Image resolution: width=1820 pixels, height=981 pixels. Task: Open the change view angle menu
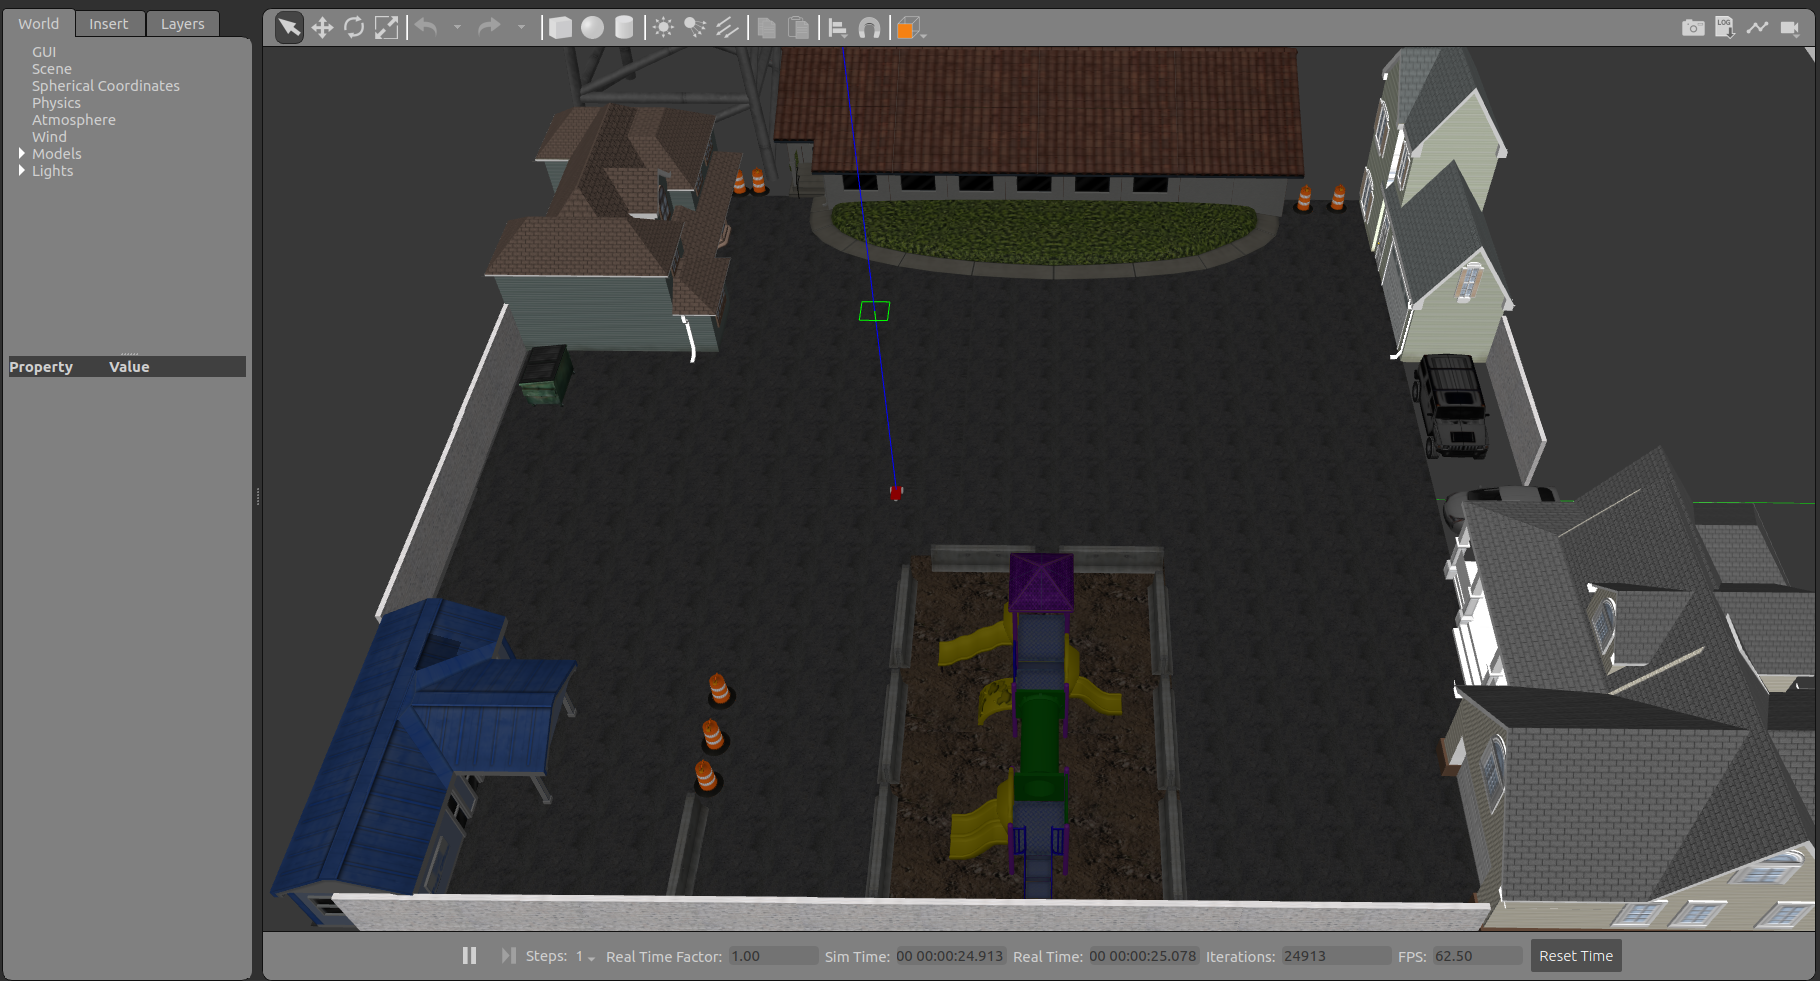click(909, 28)
